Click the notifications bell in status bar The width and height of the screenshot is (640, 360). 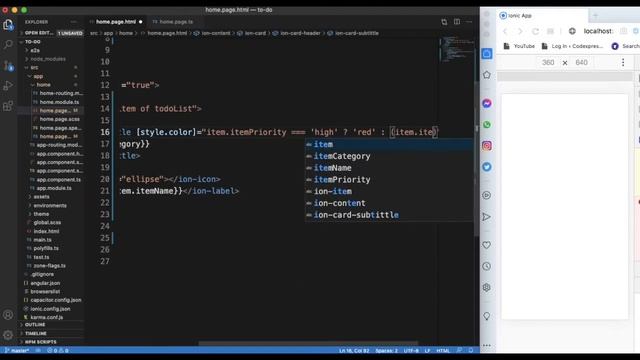[471, 351]
